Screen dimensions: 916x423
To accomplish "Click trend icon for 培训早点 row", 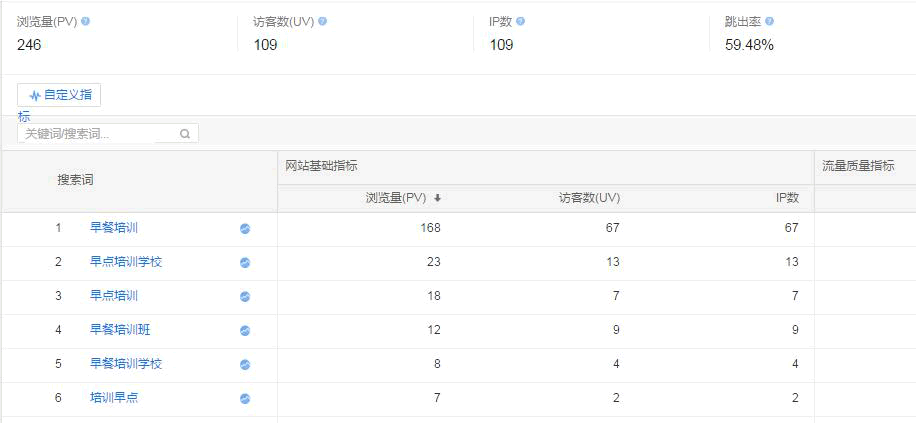I will (245, 399).
